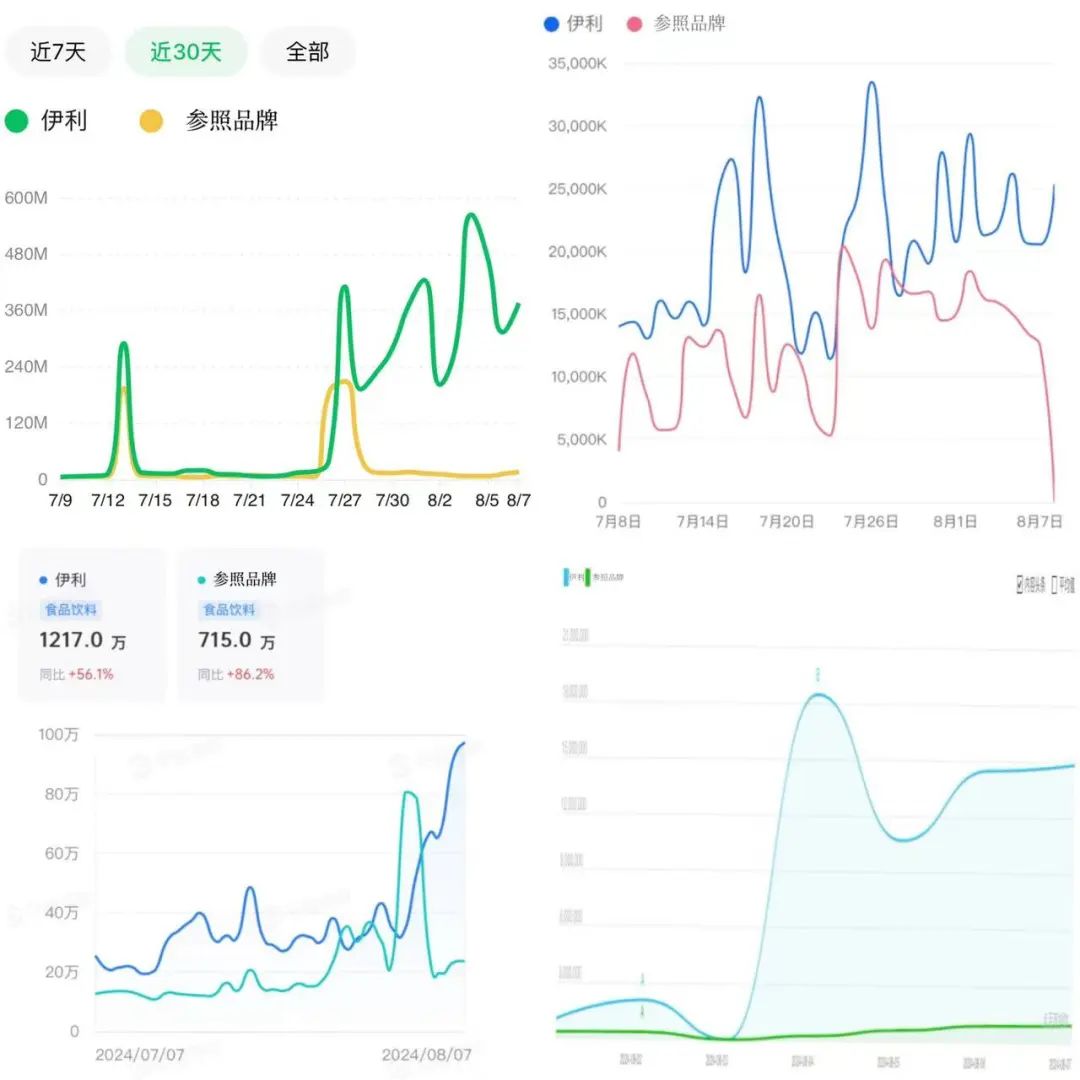Click the 1217.0万 metric value
This screenshot has height=1080, width=1080.
(84, 641)
